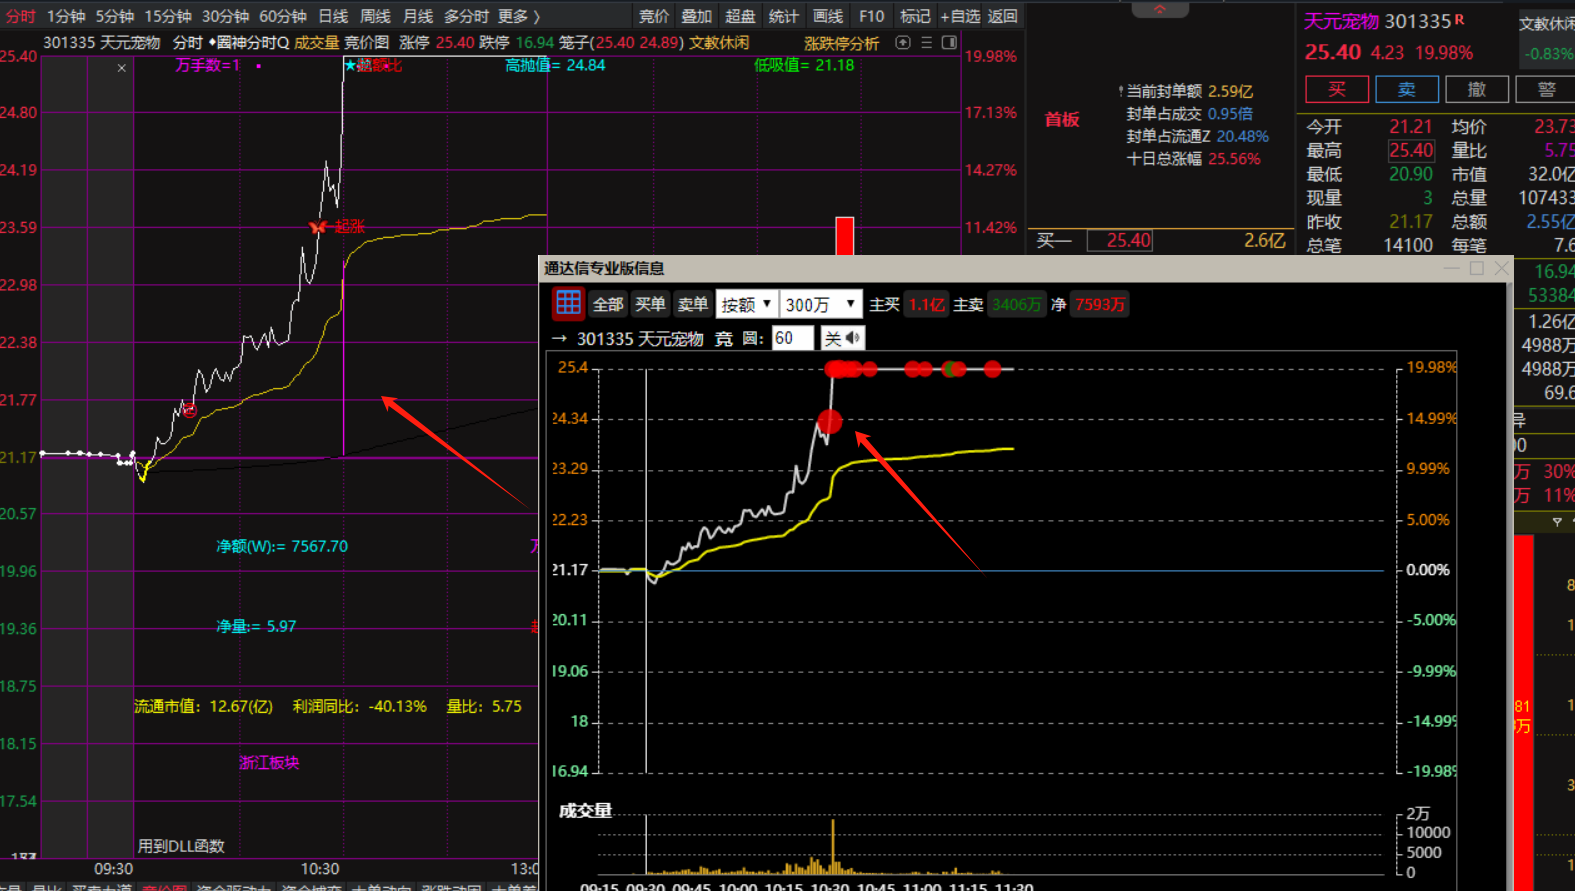This screenshot has height=891, width=1575.
Task: Click the red butterfly 起涨 signal marker
Action: 319,227
